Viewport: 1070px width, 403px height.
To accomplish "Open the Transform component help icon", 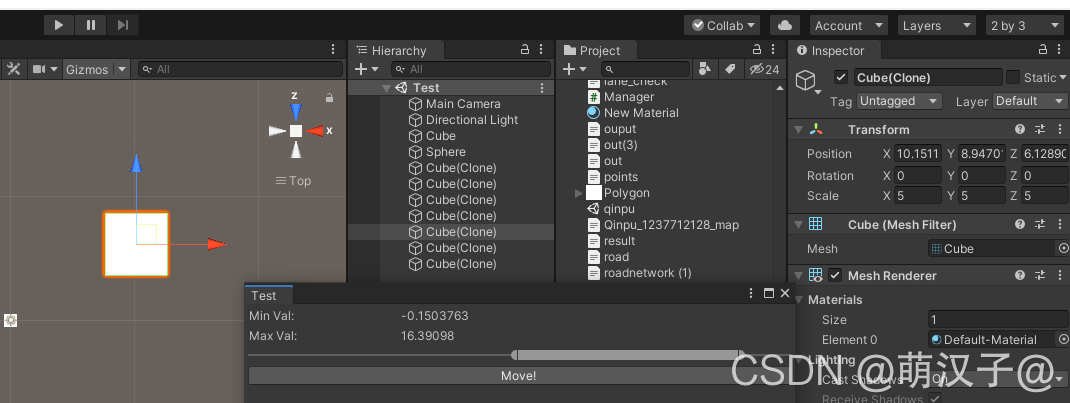I will tap(1020, 129).
